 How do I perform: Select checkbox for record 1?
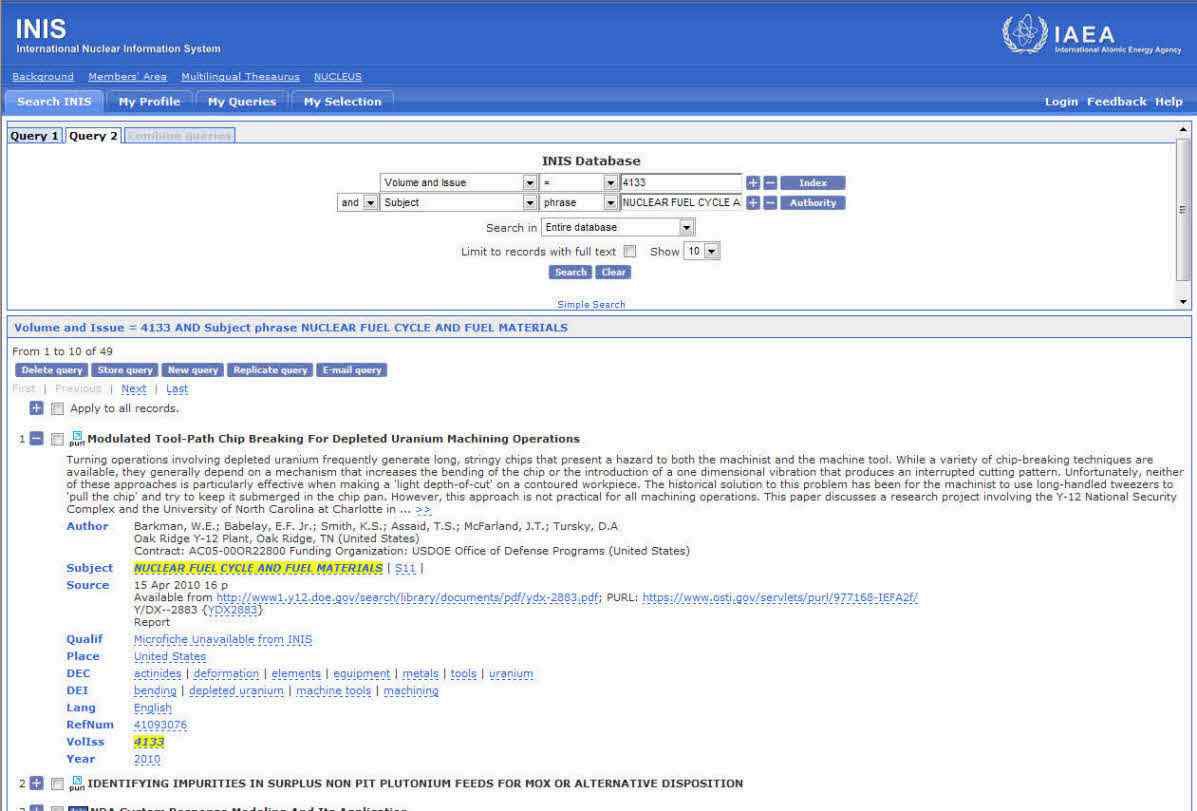57,439
